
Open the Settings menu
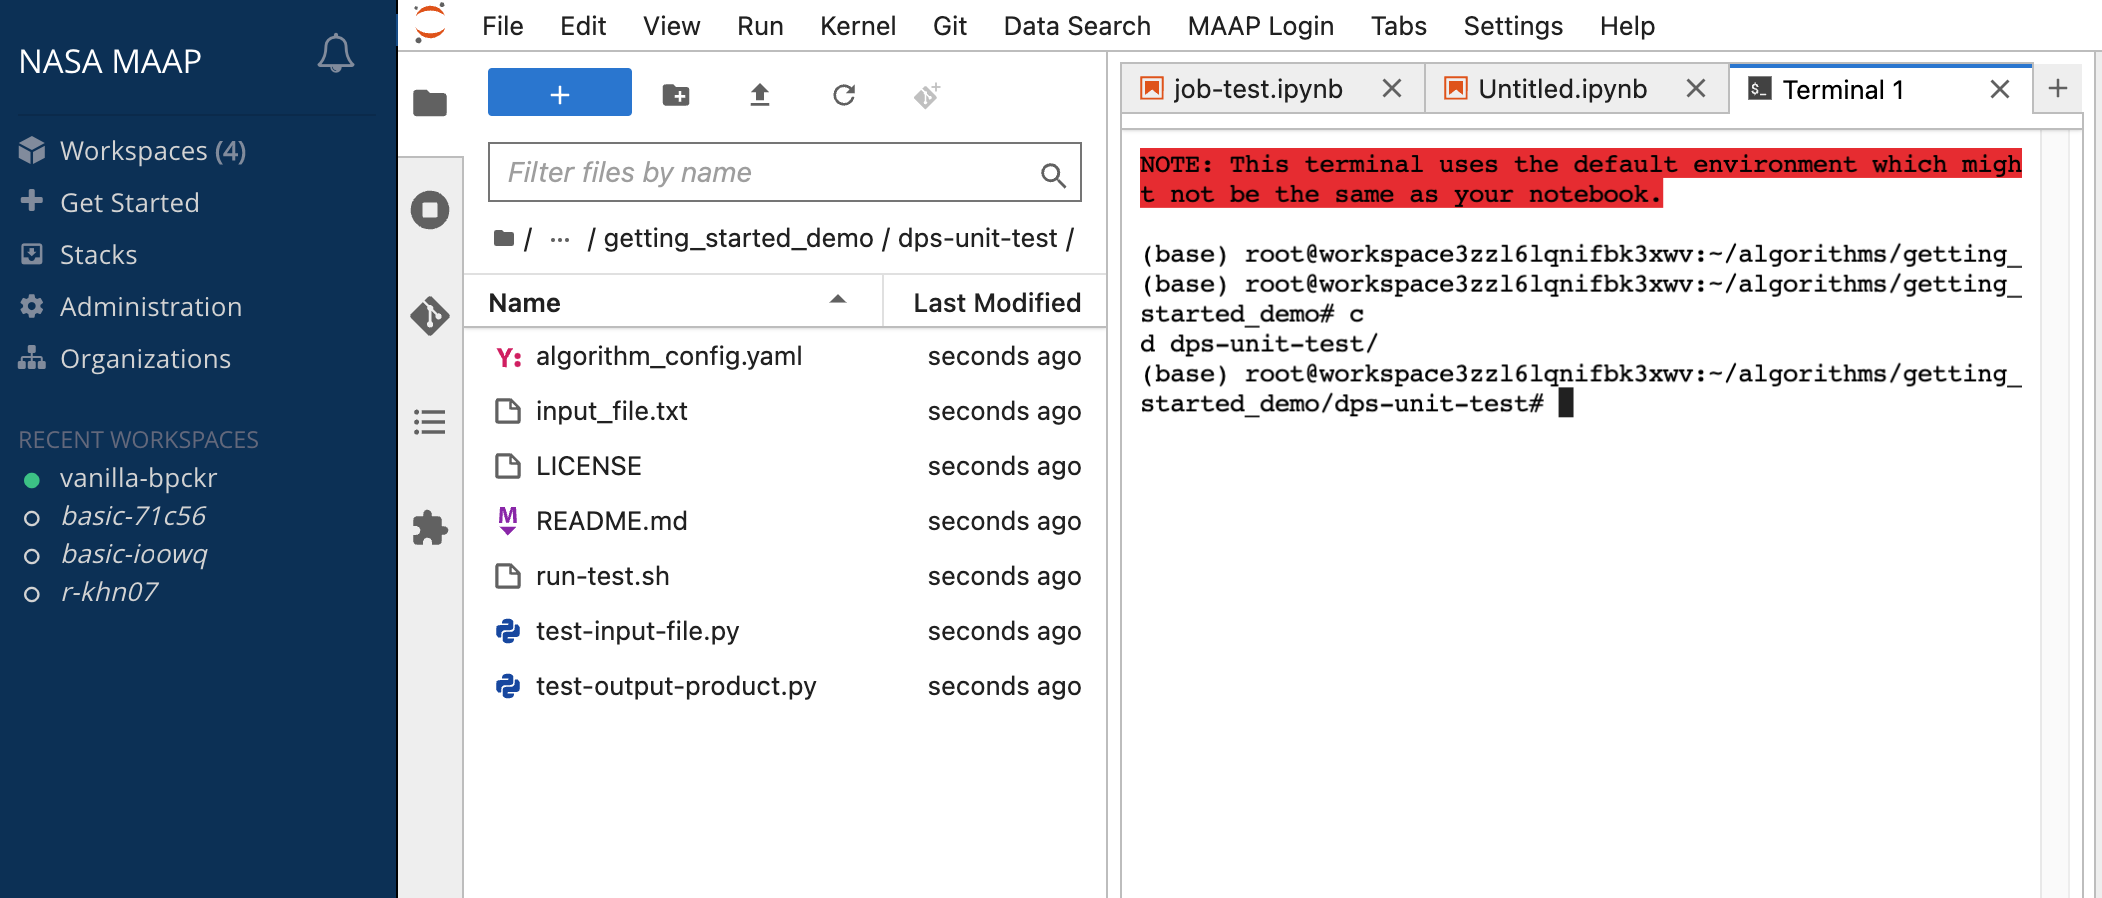(1513, 26)
